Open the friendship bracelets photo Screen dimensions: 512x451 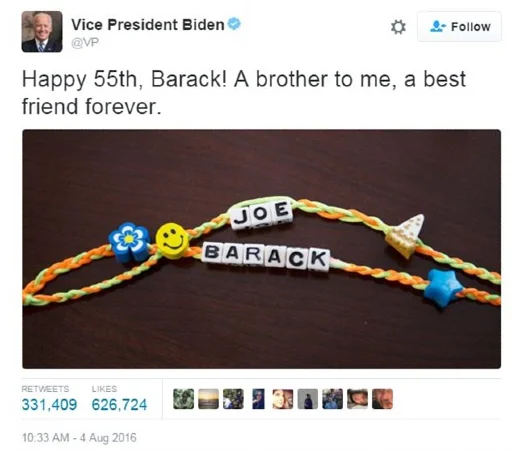262,249
